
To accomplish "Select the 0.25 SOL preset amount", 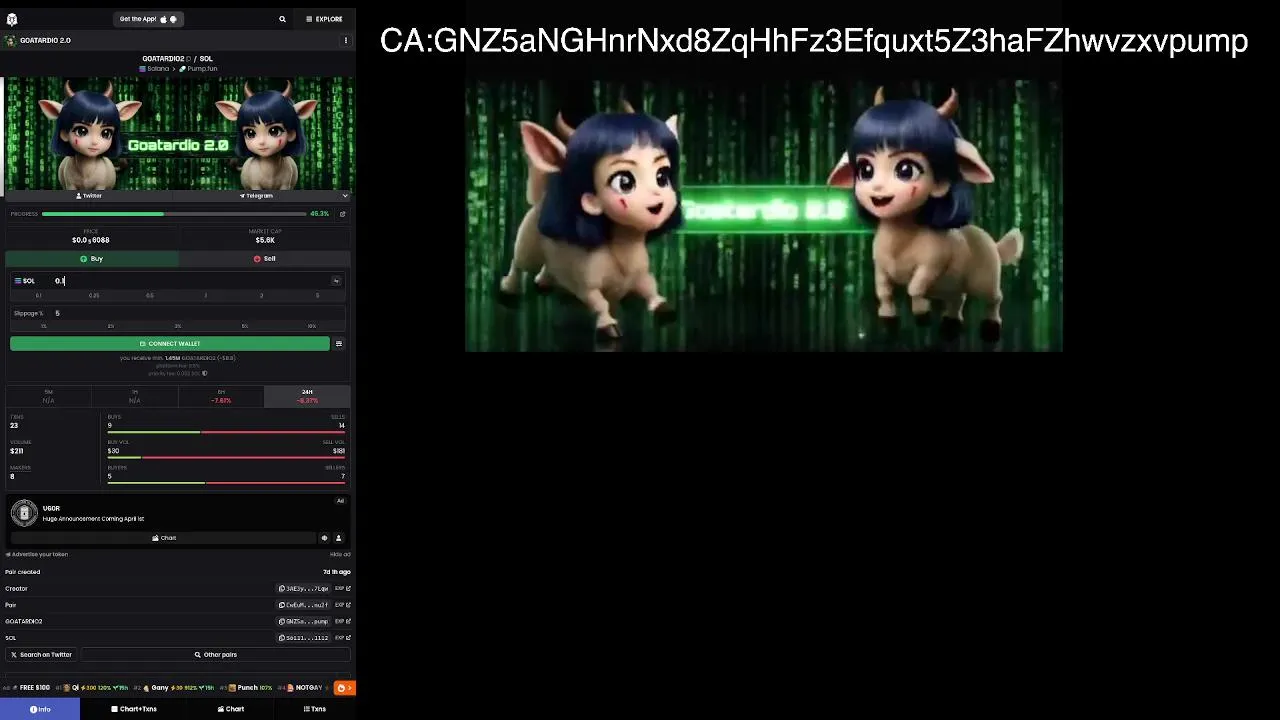I will (x=94, y=296).
